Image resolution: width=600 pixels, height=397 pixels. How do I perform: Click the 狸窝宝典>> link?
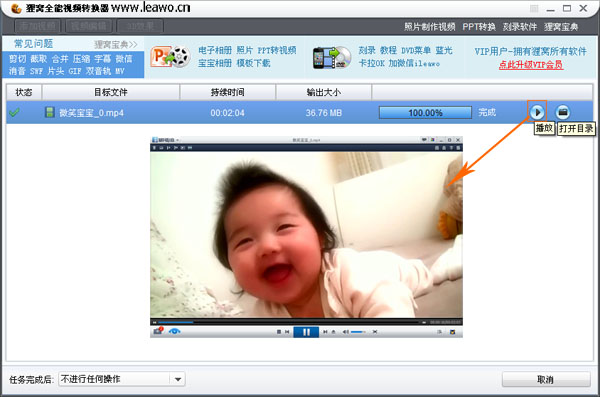pyautogui.click(x=116, y=44)
